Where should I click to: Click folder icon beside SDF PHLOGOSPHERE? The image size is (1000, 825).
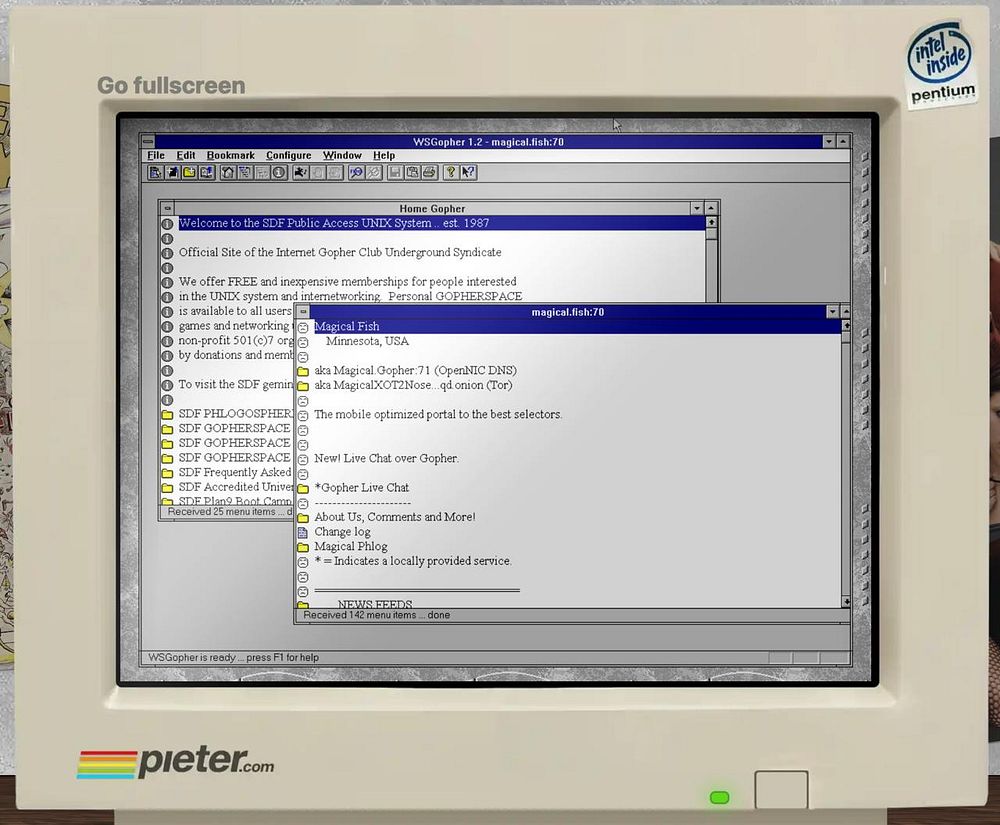tap(167, 414)
